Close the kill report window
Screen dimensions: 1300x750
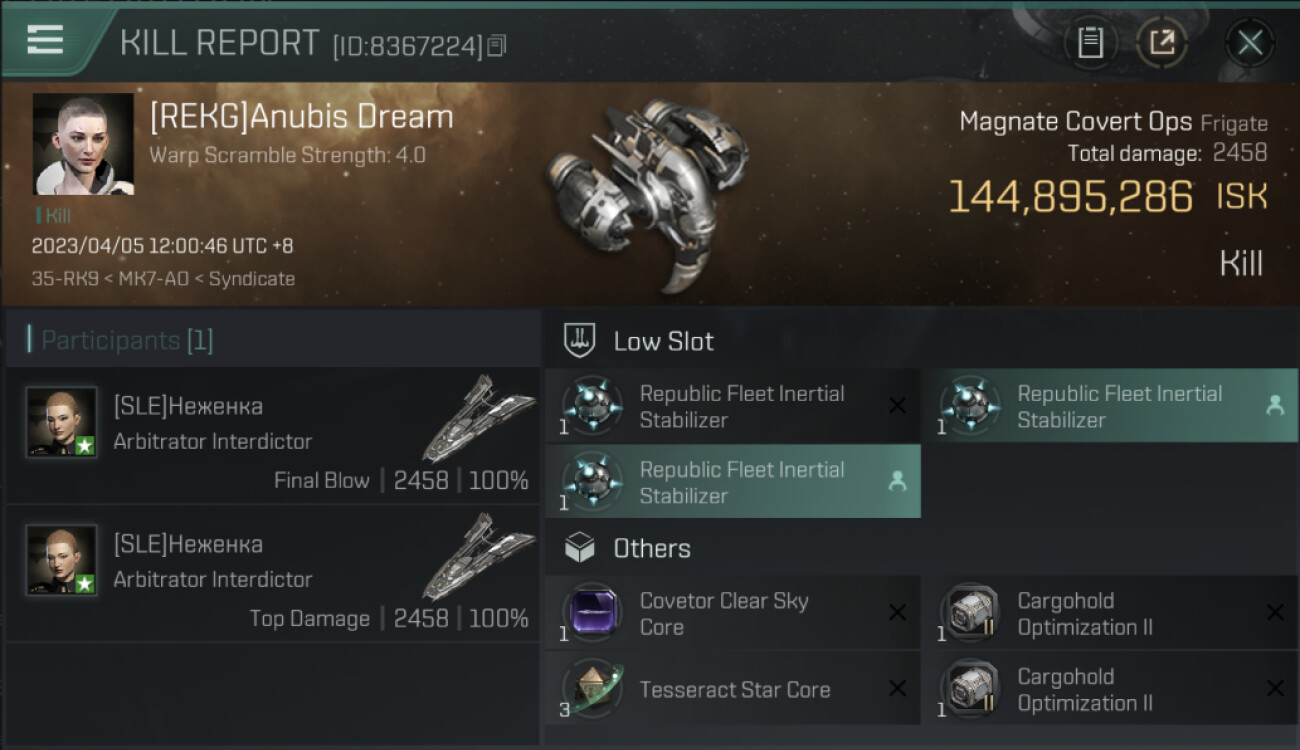(x=1249, y=42)
